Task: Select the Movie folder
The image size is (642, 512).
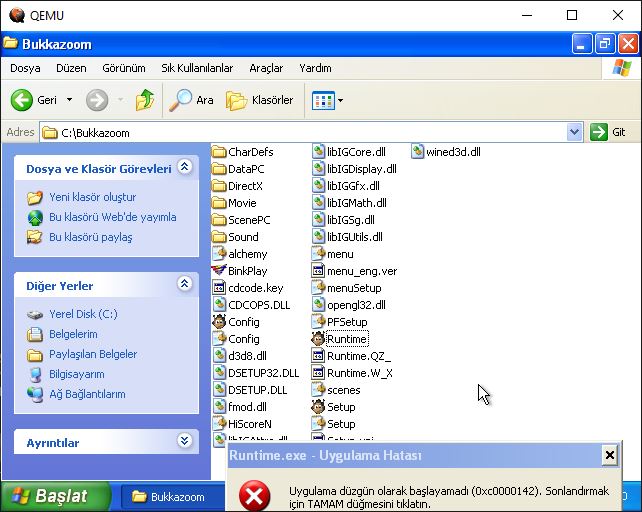Action: tap(235, 203)
